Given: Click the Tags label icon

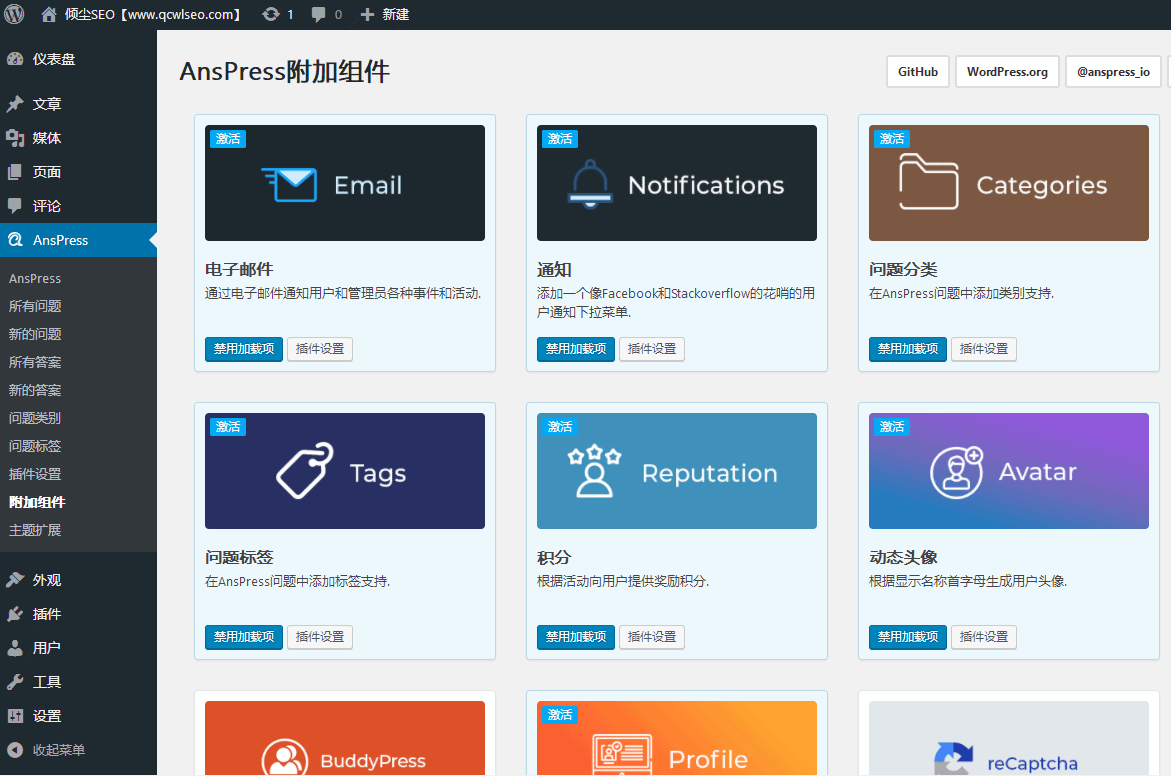Looking at the screenshot, I should tap(305, 470).
